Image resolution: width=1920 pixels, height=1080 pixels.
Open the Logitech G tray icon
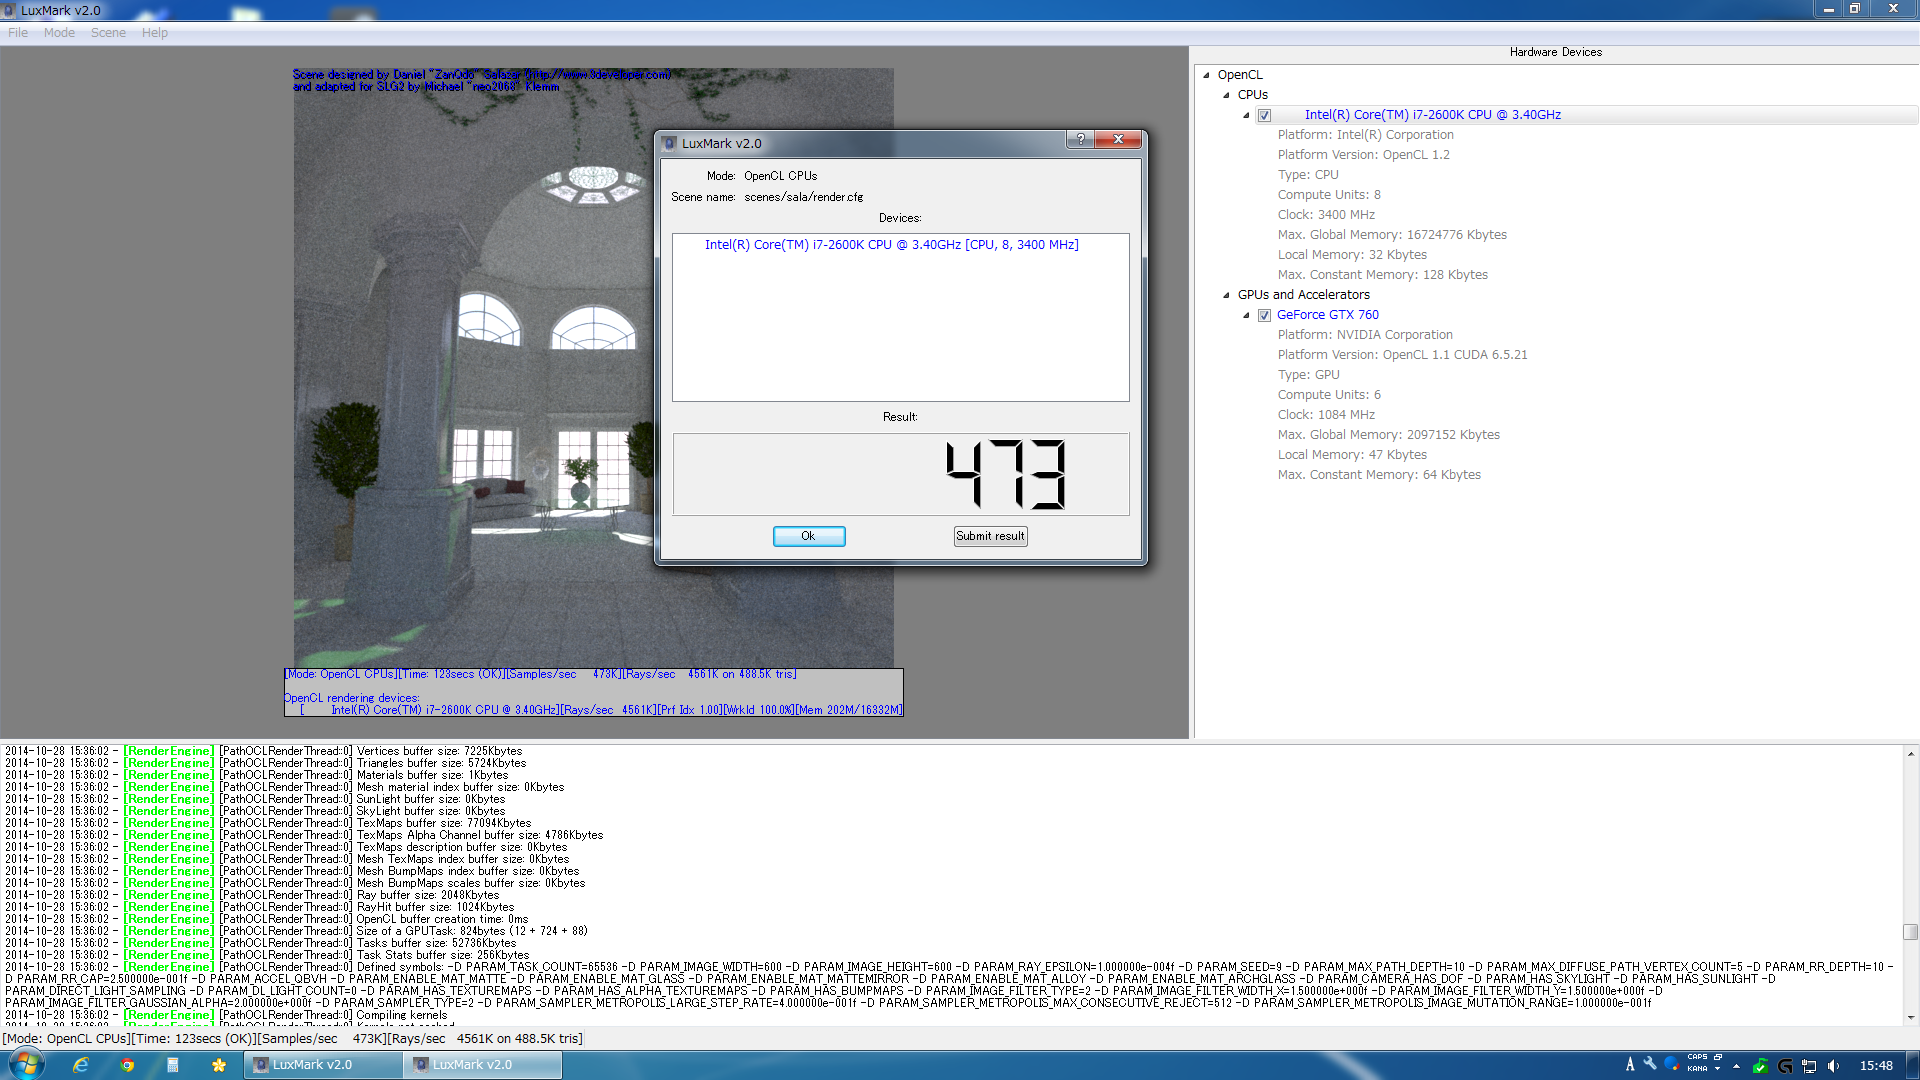(x=1785, y=1066)
